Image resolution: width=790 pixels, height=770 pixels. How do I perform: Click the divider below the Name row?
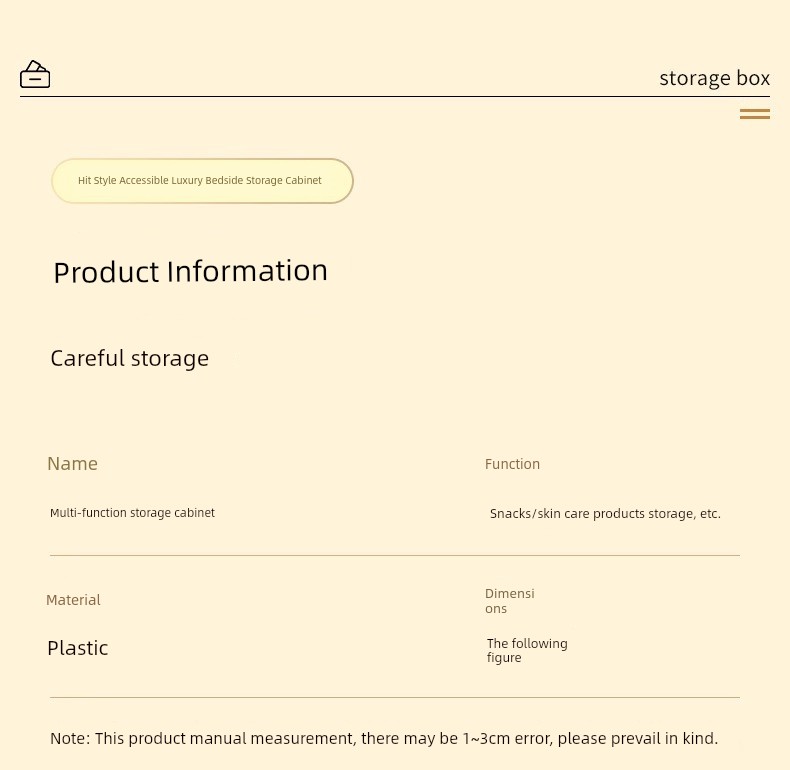tap(395, 555)
